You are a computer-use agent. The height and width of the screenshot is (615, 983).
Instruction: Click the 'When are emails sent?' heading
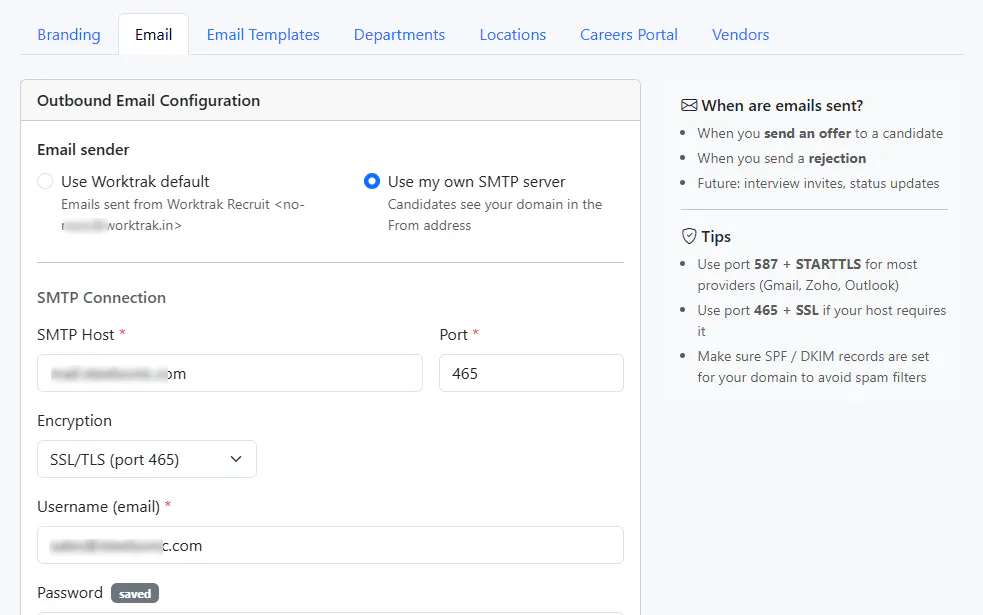tap(782, 105)
